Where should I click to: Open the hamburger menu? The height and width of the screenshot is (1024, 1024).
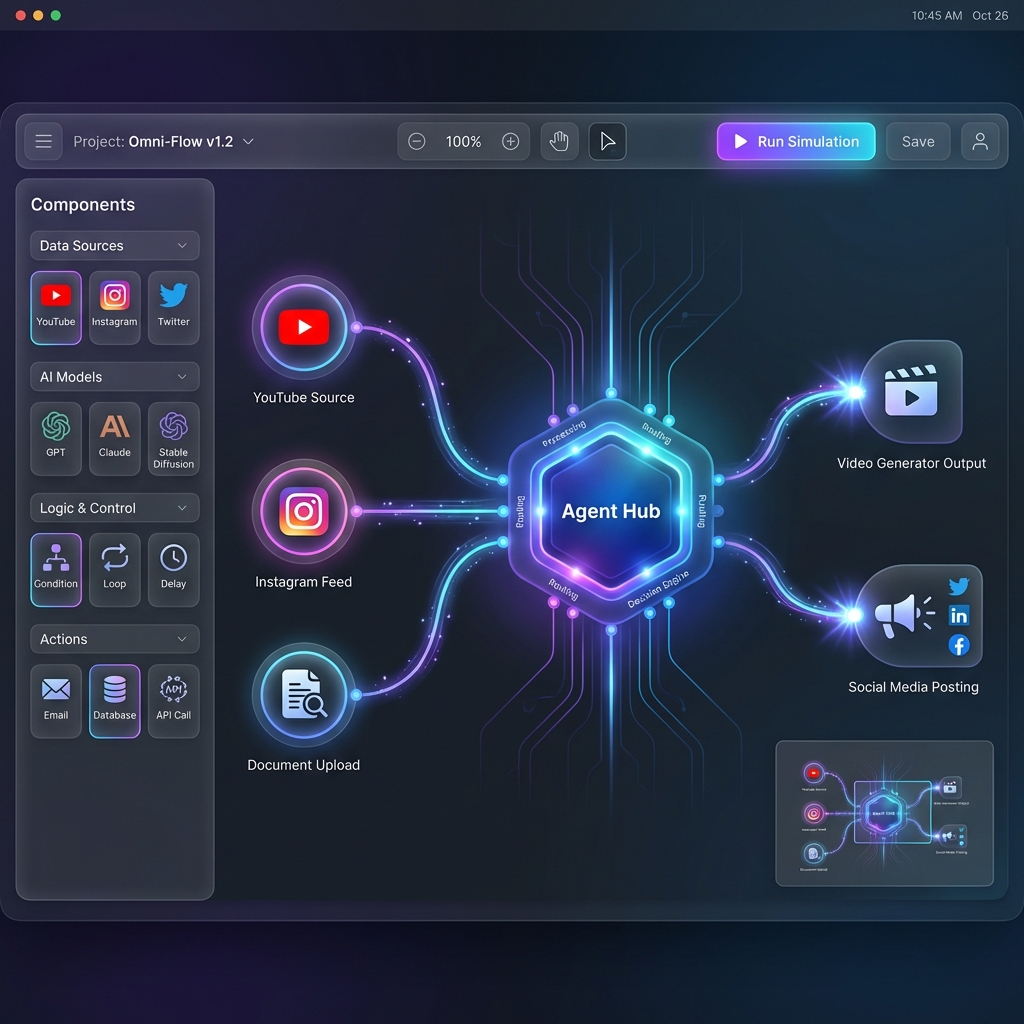tap(44, 141)
